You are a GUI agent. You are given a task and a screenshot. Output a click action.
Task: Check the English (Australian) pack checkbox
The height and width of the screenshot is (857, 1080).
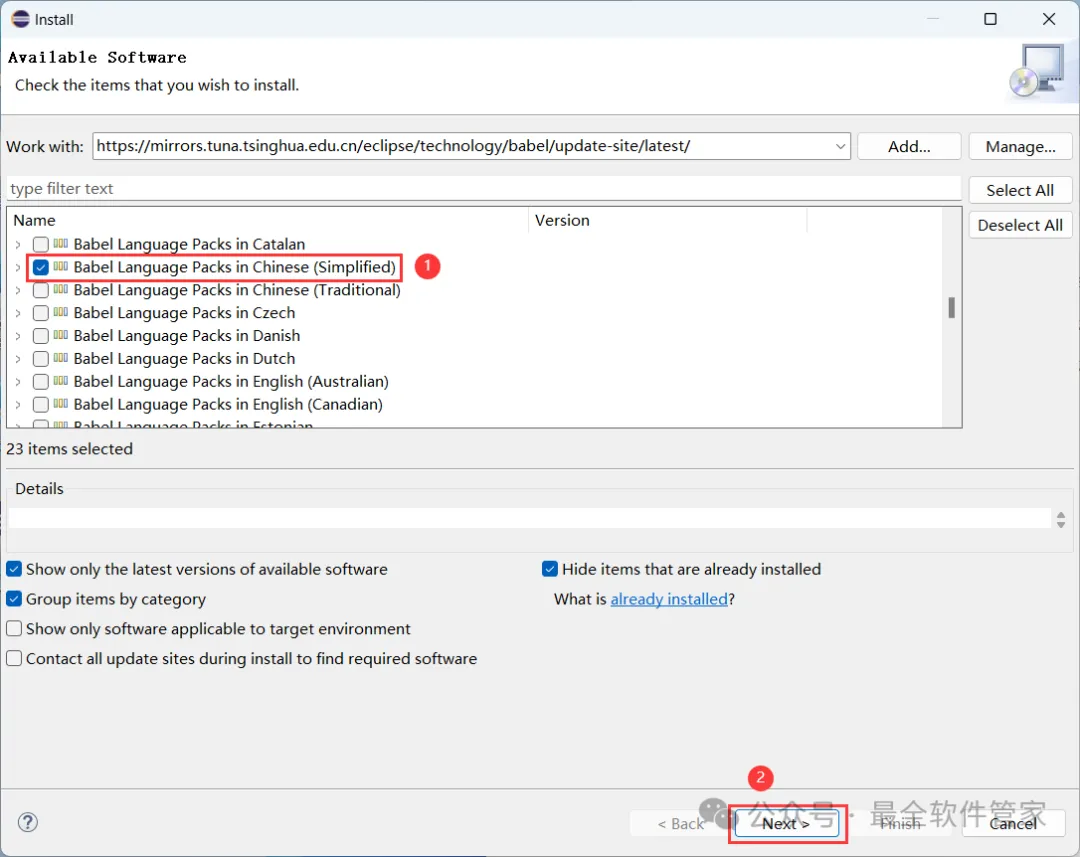(41, 382)
